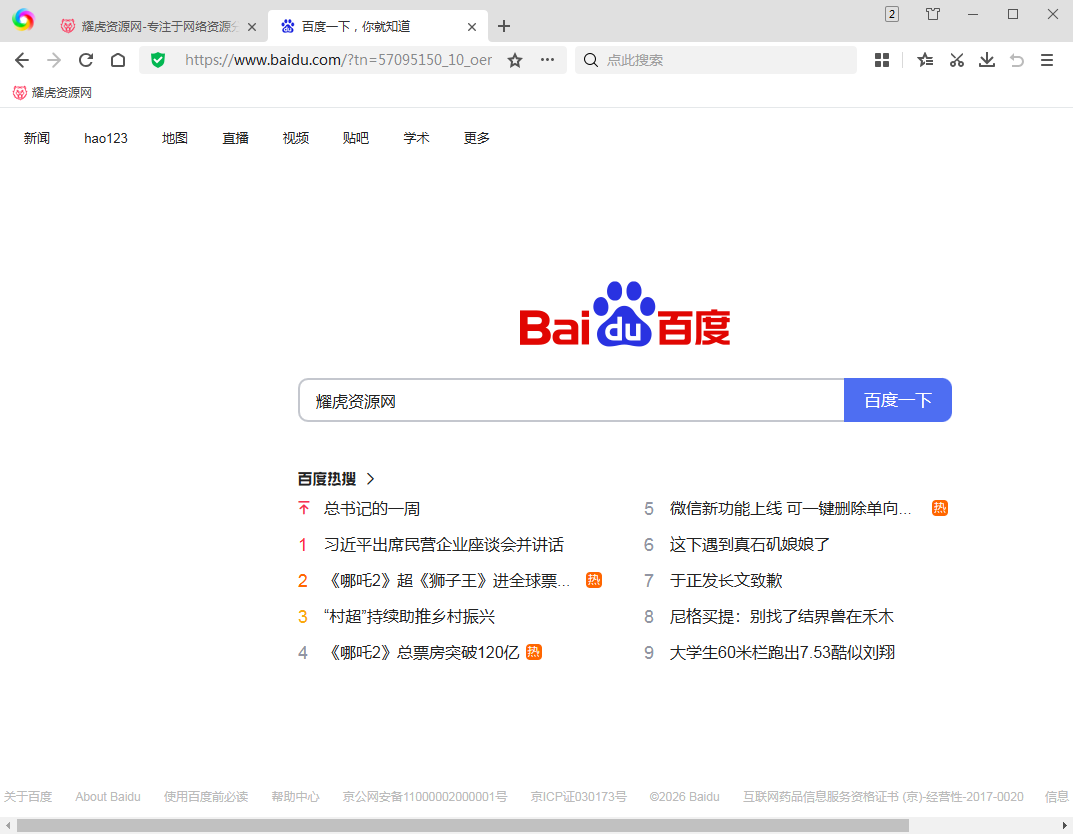Open the downloads icon
The image size is (1073, 834).
(986, 60)
